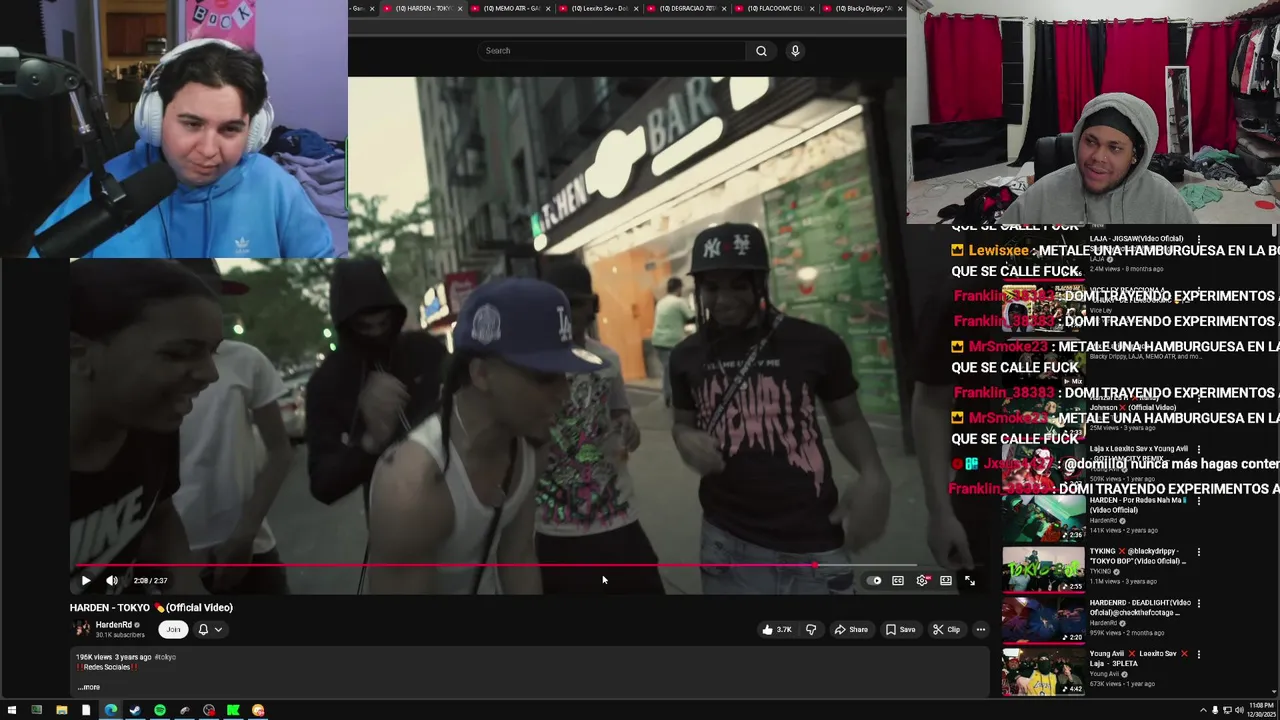Open options menu for Young Avii 3PLETA
The width and height of the screenshot is (1280, 720).
coord(1198,655)
